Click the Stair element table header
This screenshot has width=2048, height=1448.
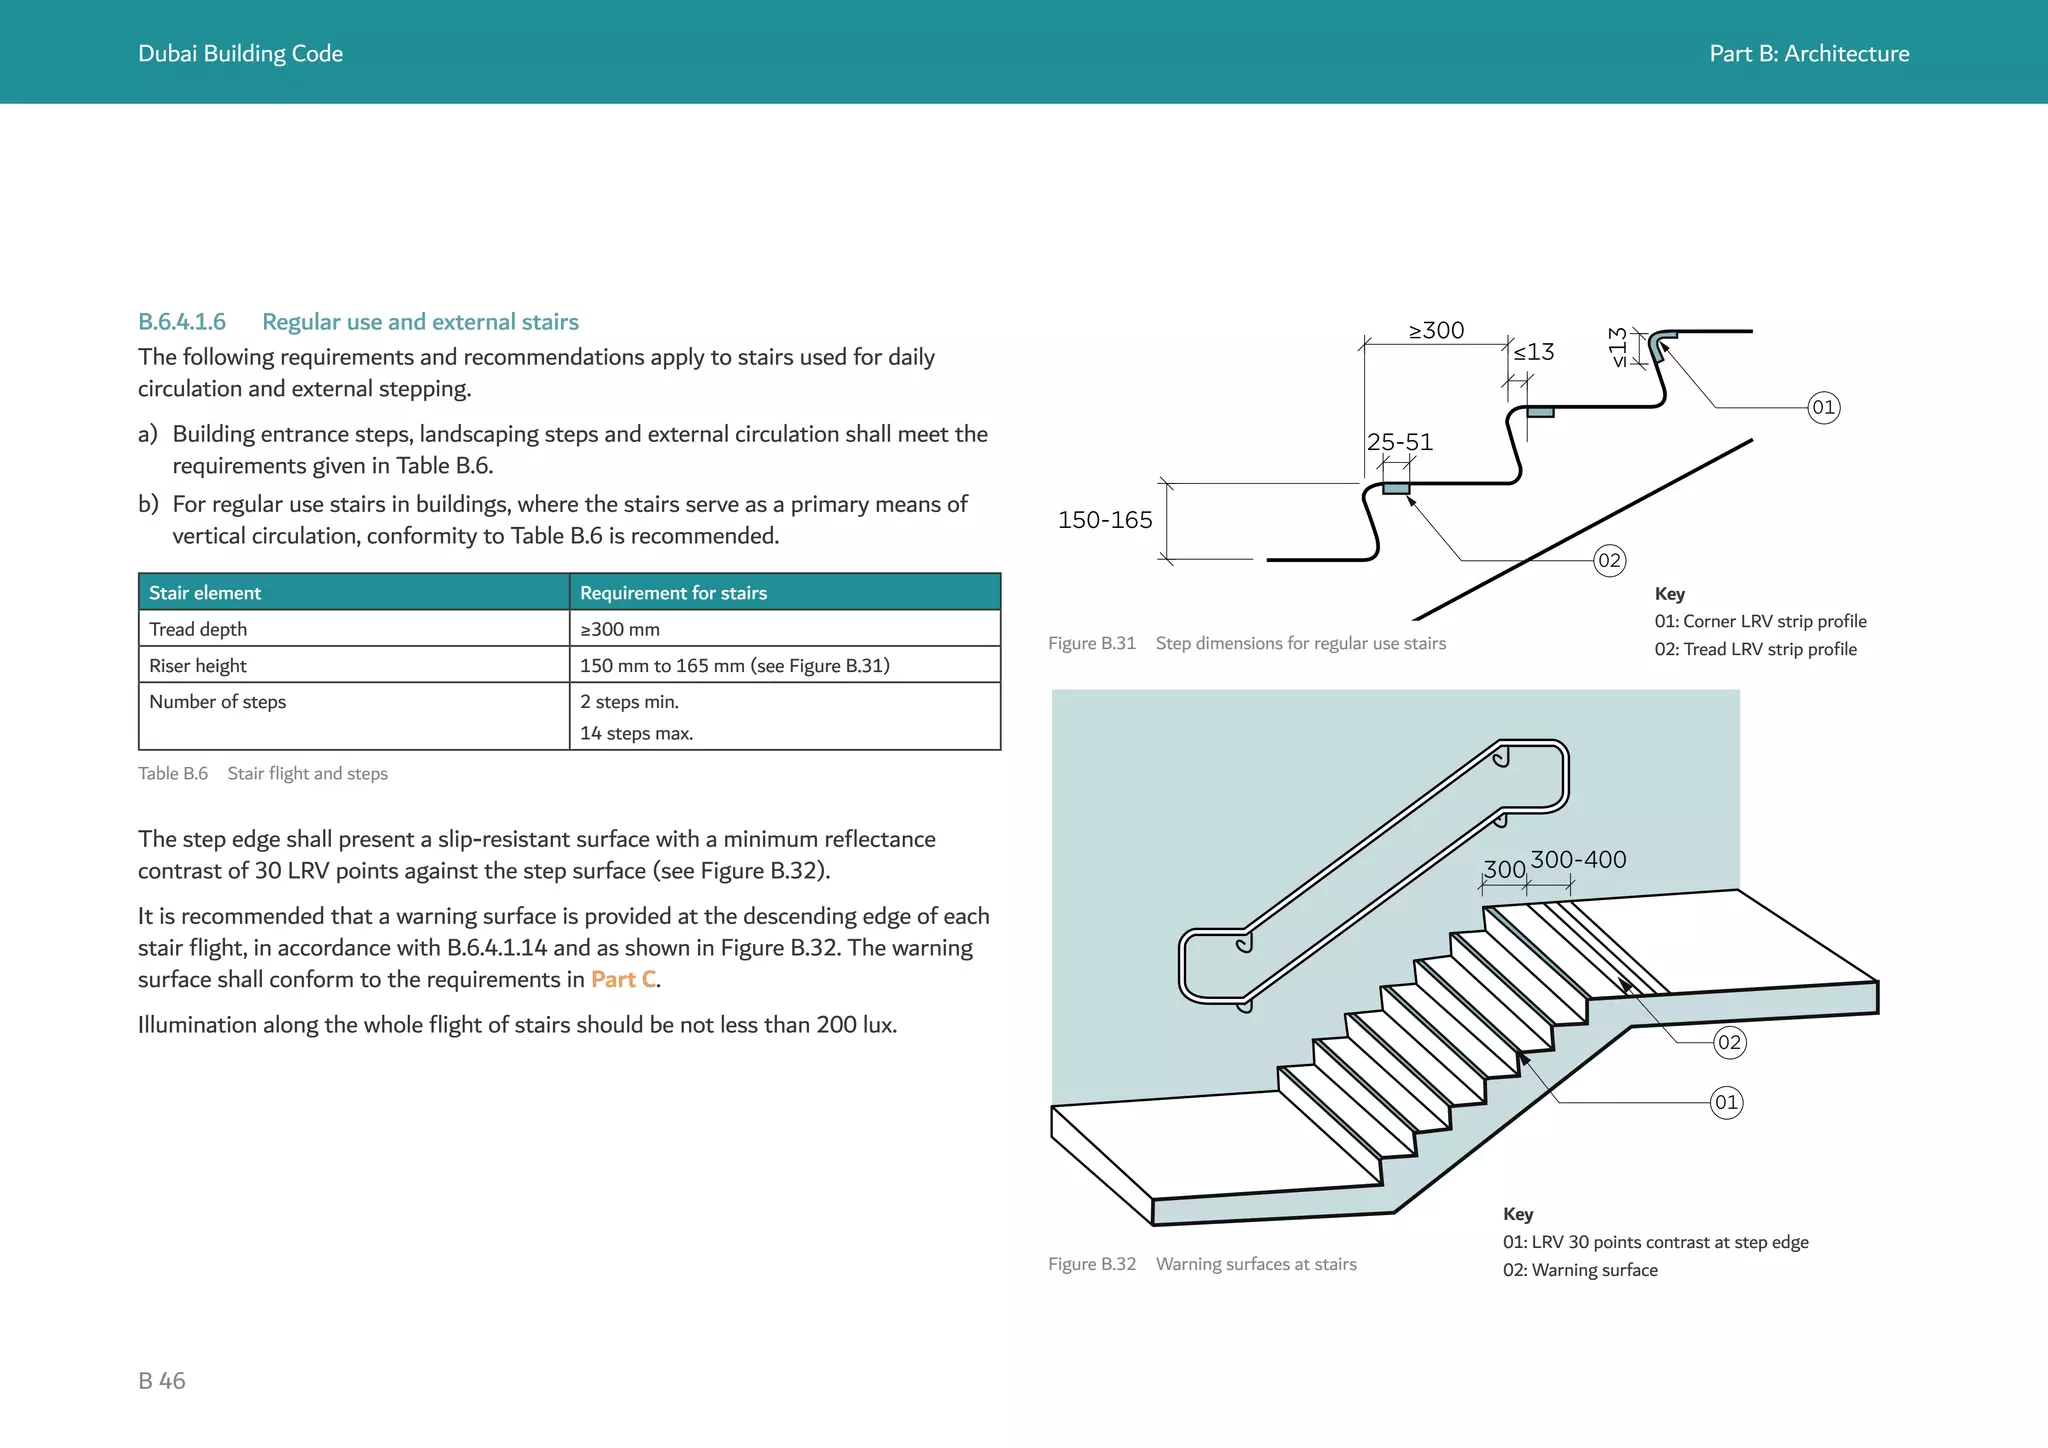205,593
